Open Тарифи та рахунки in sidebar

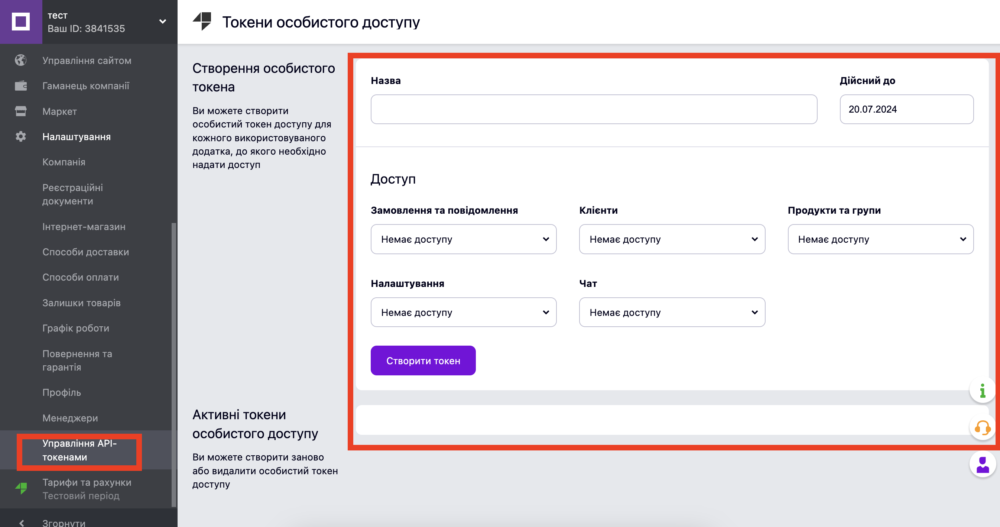pos(87,482)
